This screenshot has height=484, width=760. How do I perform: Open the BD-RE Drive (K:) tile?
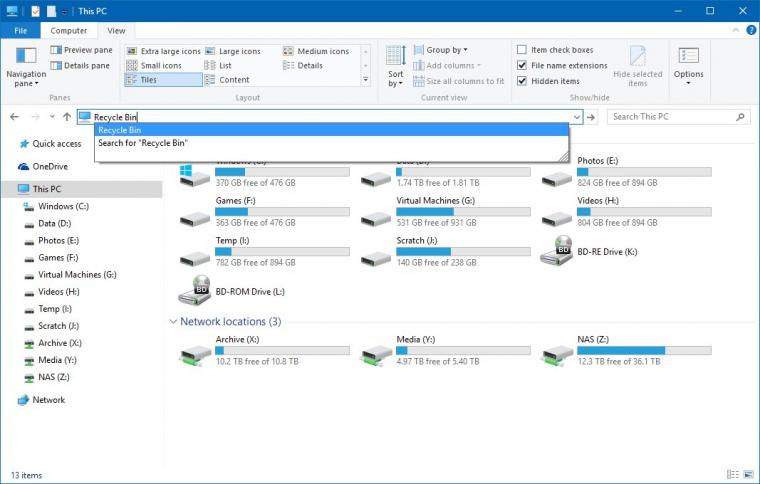click(x=589, y=251)
